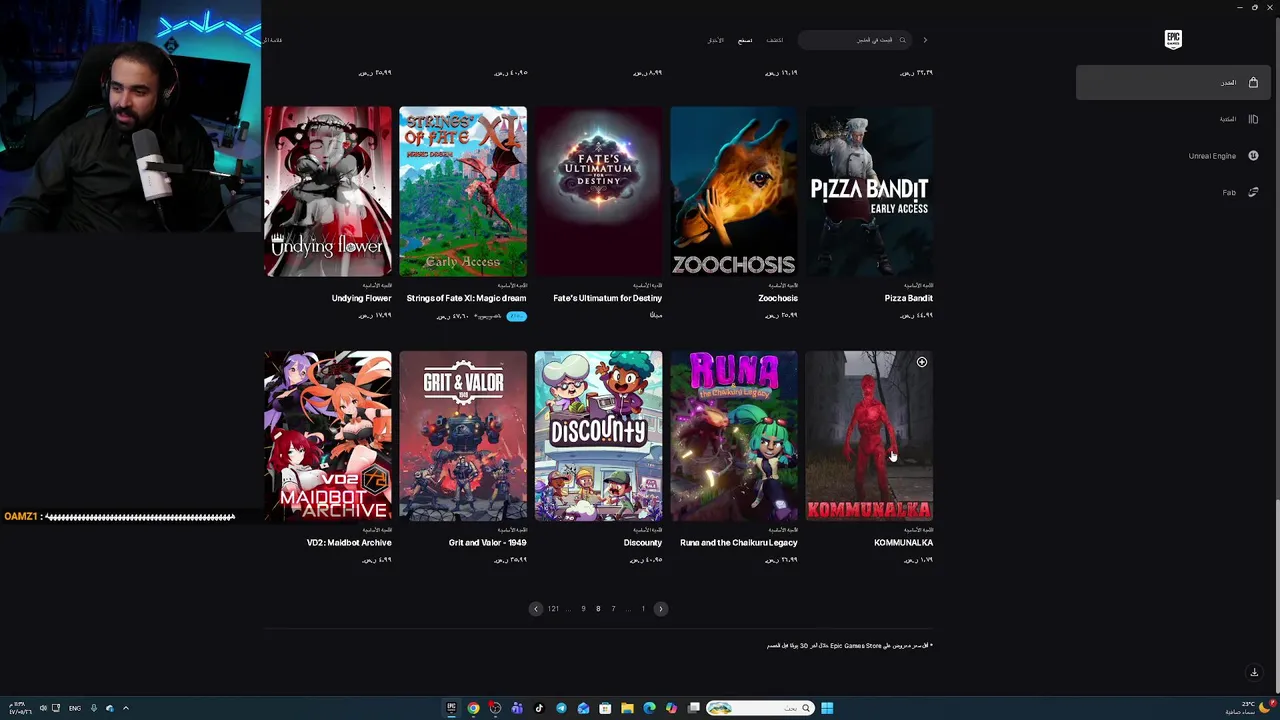Click the 'Fate's Ultimatum for Destiny' title

pos(607,298)
